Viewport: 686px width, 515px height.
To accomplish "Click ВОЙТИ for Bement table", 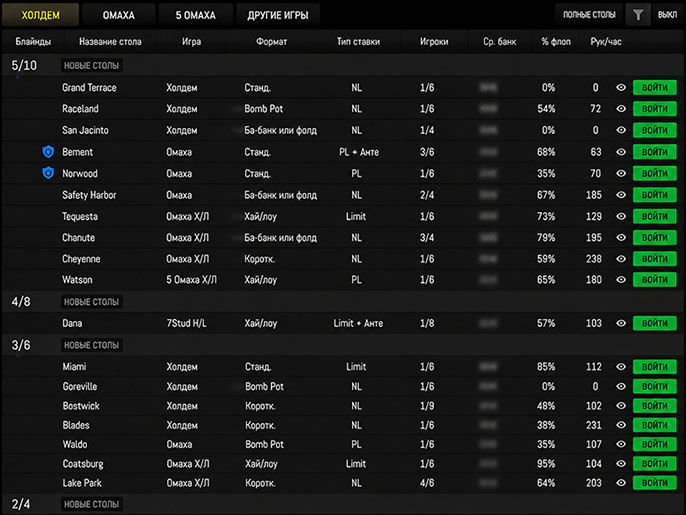I will coord(654,152).
